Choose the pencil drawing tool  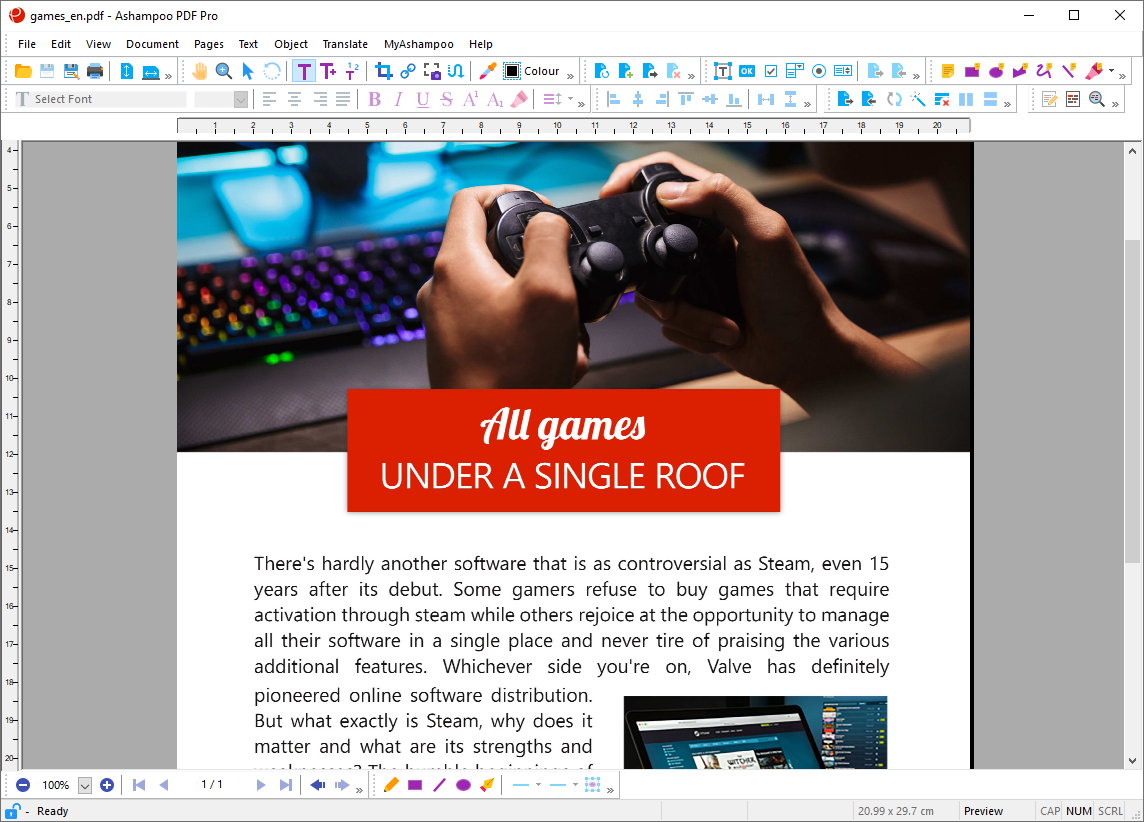tap(391, 785)
